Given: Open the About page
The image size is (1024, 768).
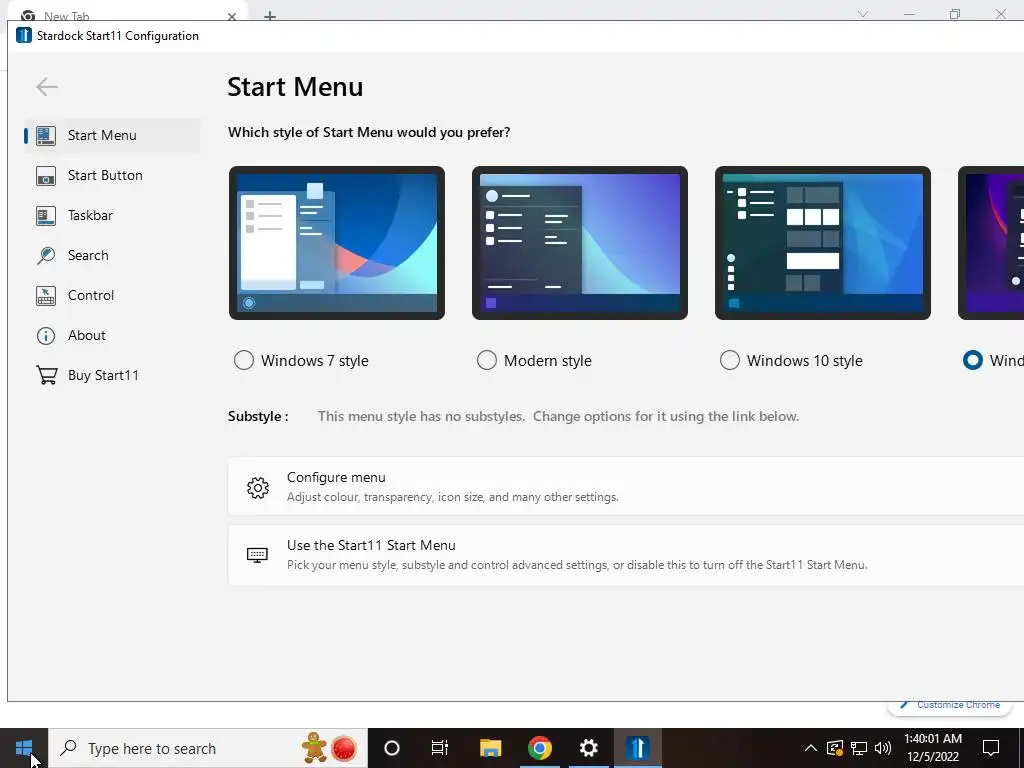Looking at the screenshot, I should pos(112,336).
